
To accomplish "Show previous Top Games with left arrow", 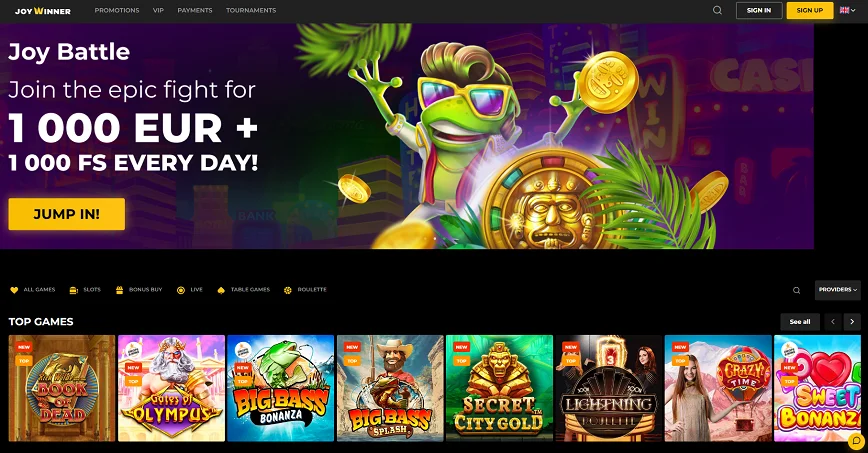I will click(833, 322).
